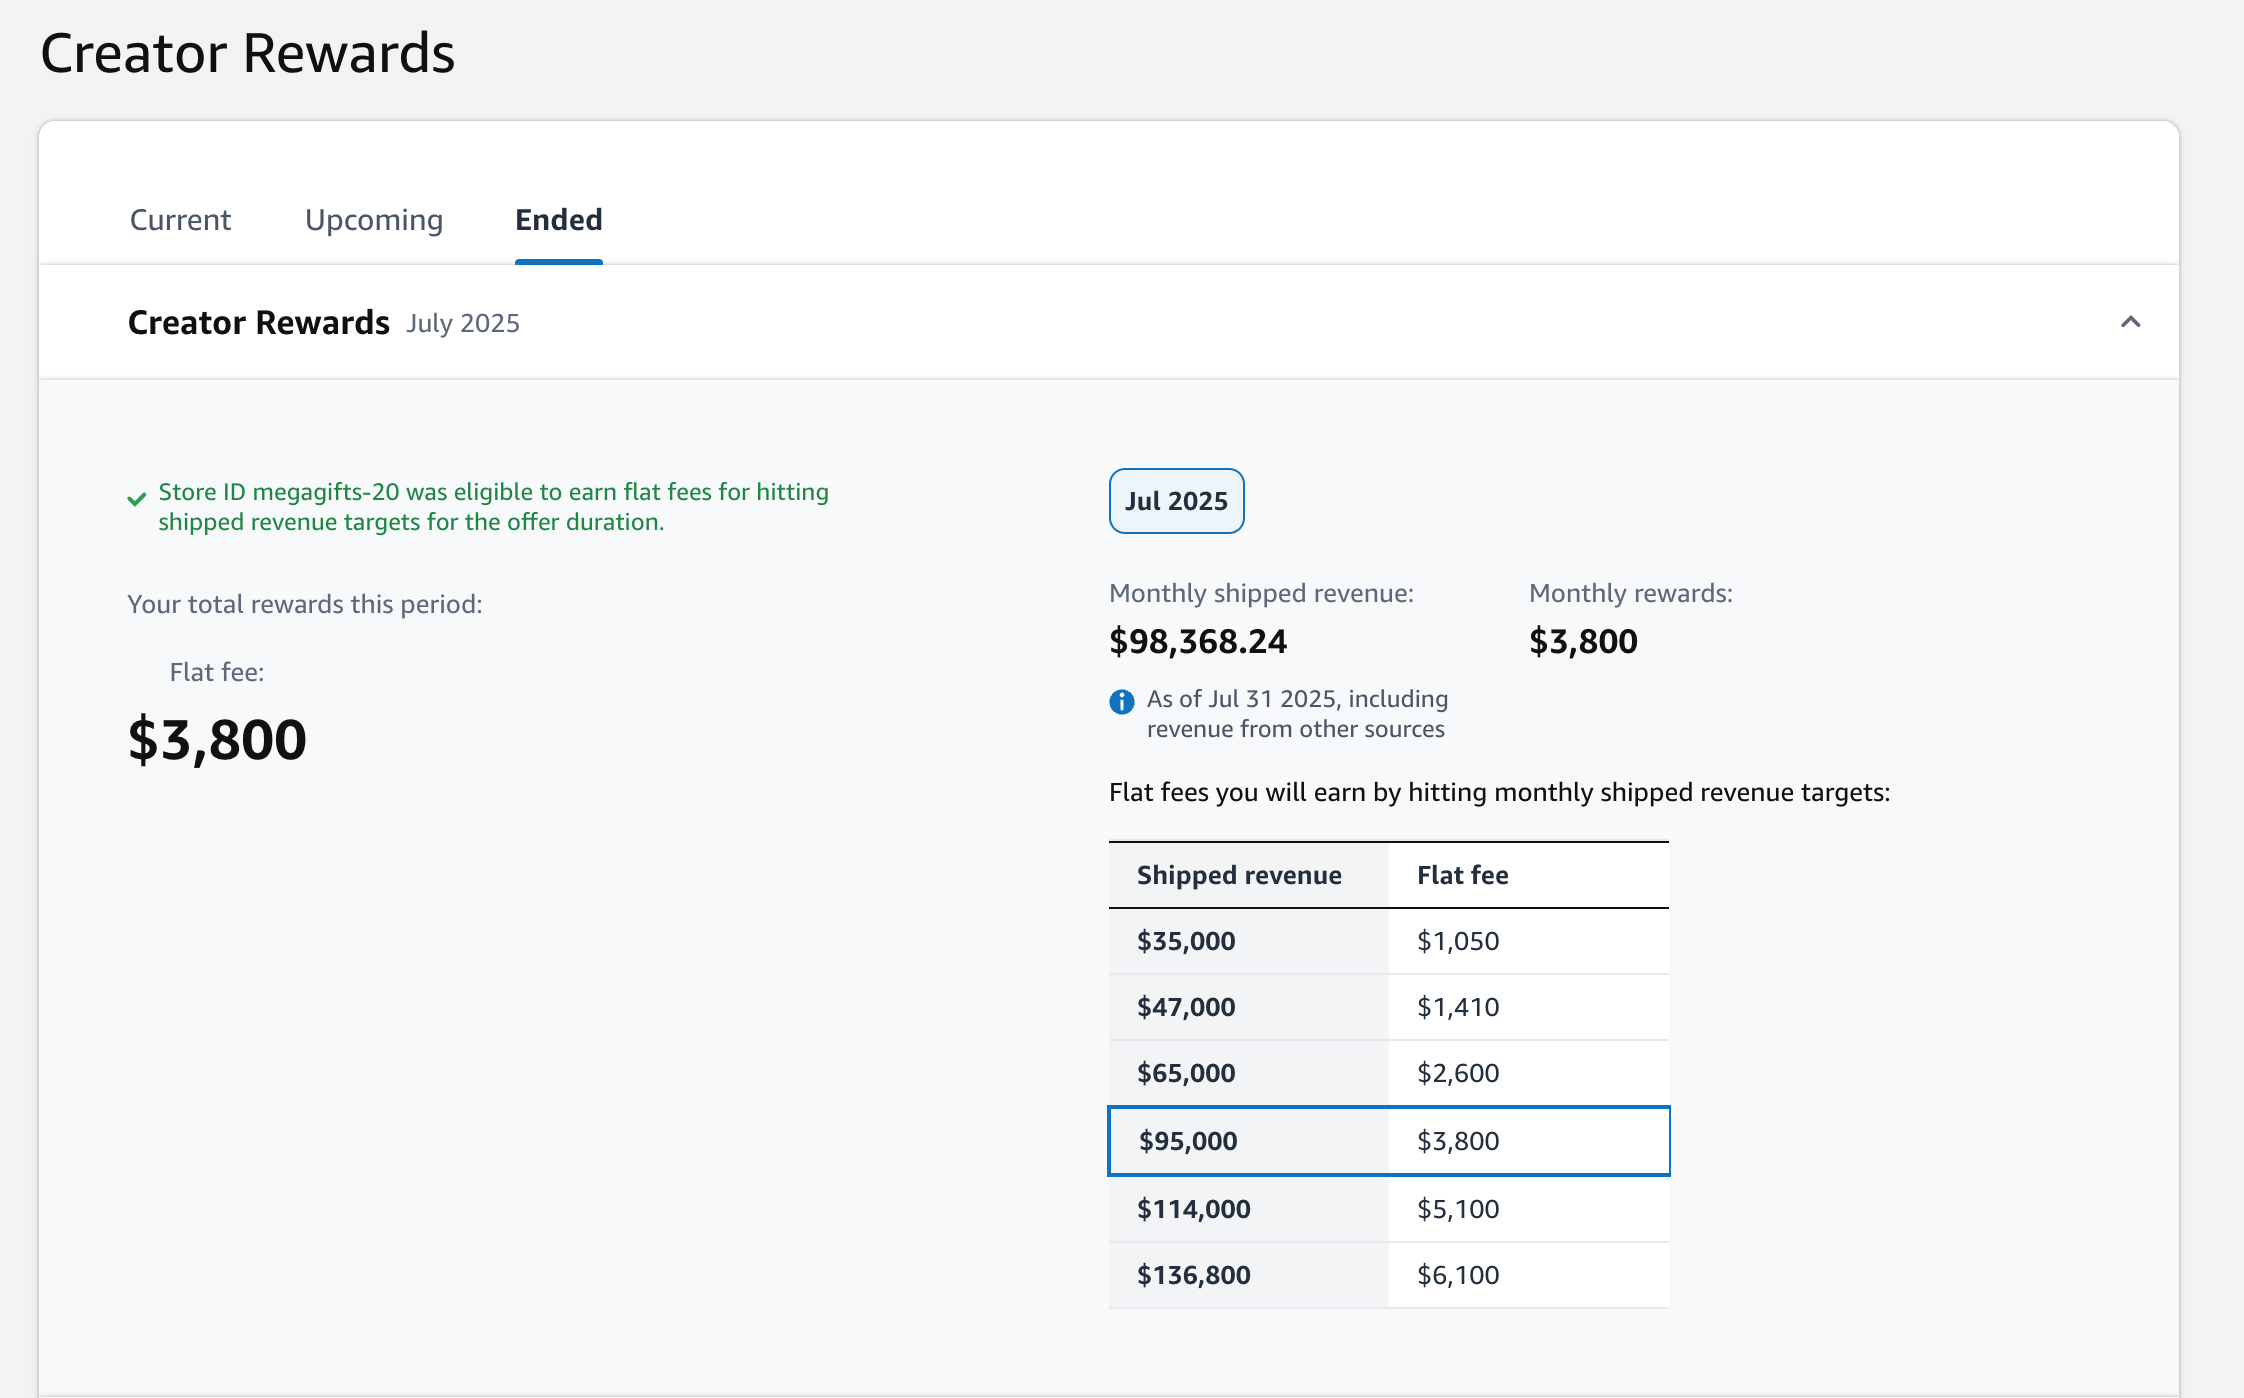This screenshot has height=1398, width=2244.
Task: Collapse the Creator Rewards July 2025 section
Action: 2130,322
